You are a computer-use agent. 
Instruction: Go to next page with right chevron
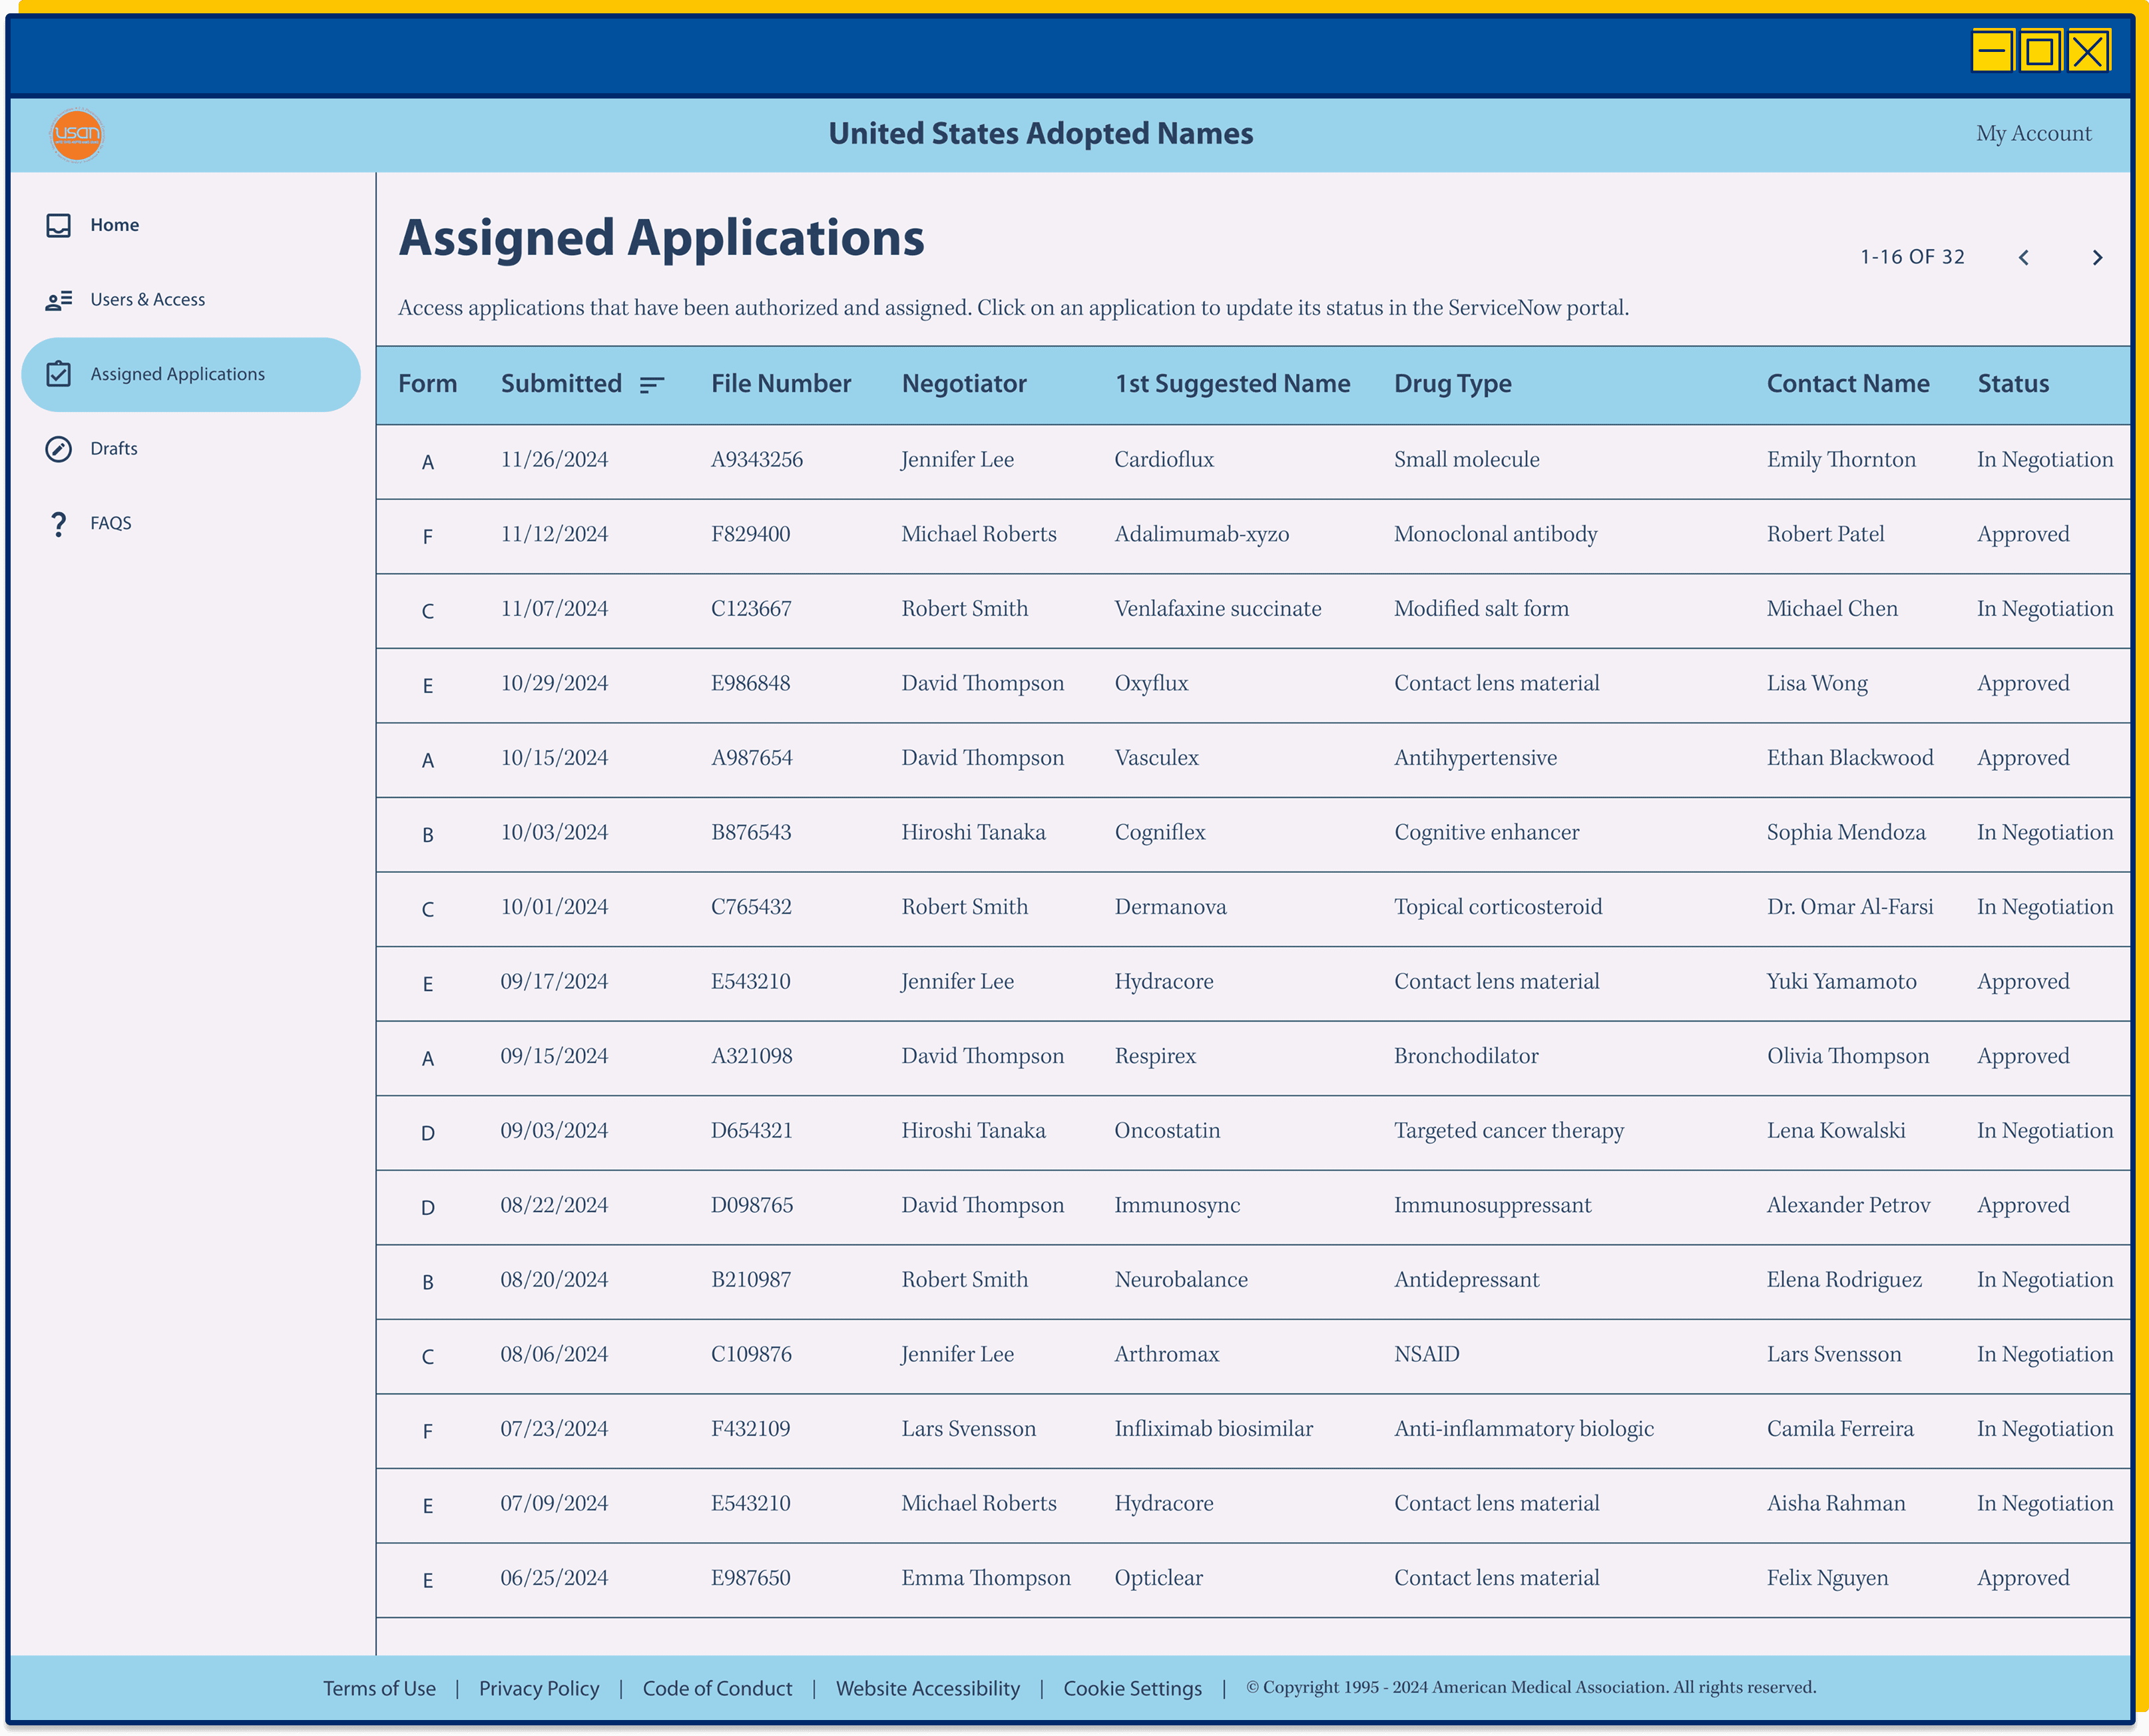[2098, 257]
